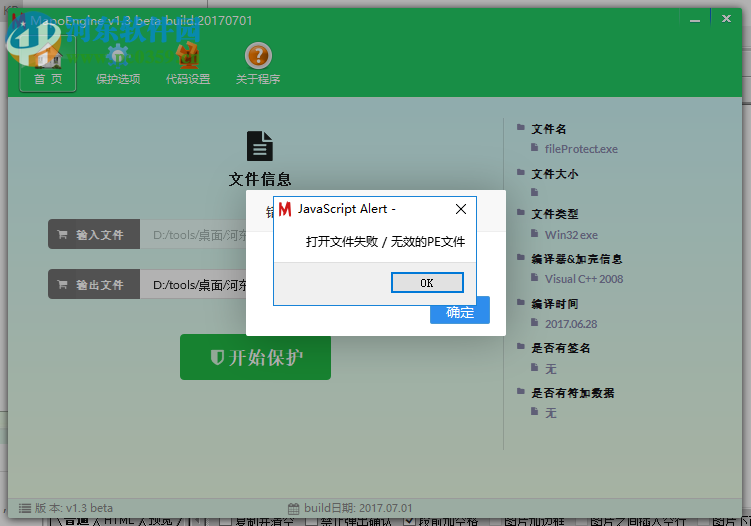Click the 输入文件 input file button

pos(94,234)
